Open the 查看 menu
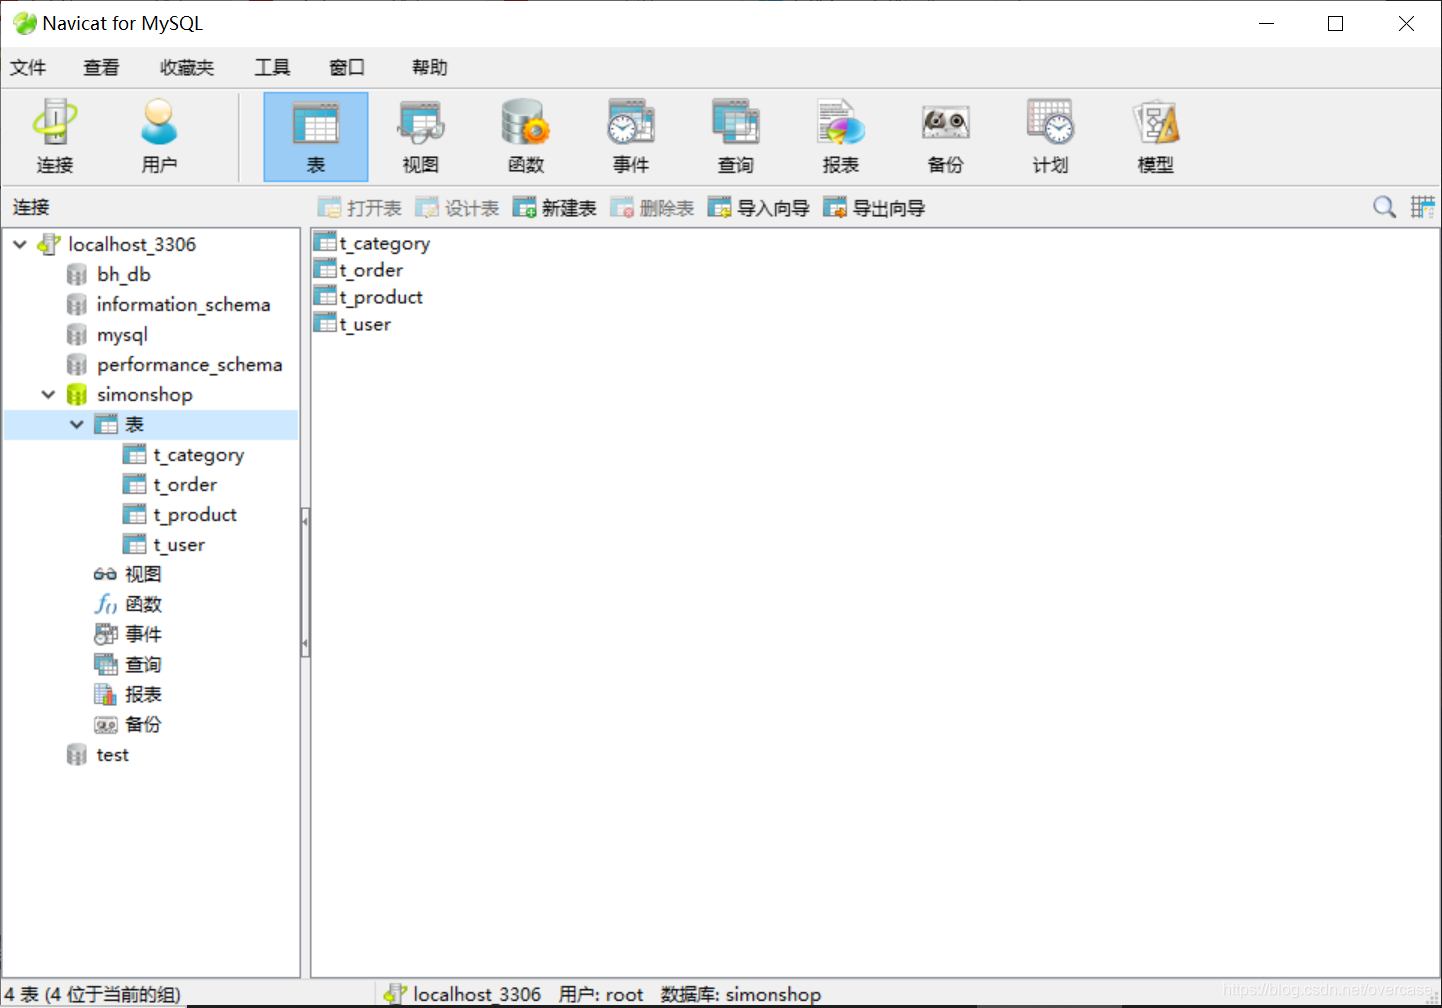The width and height of the screenshot is (1442, 1008). point(101,67)
